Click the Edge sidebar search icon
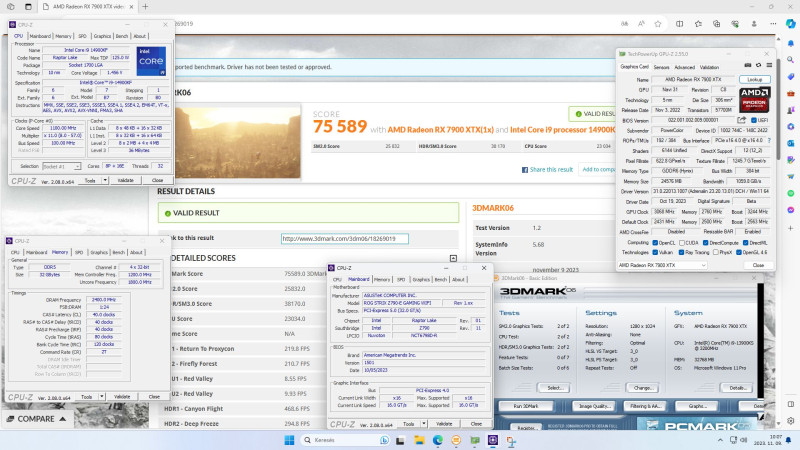This screenshot has width=800, height=450. click(791, 60)
